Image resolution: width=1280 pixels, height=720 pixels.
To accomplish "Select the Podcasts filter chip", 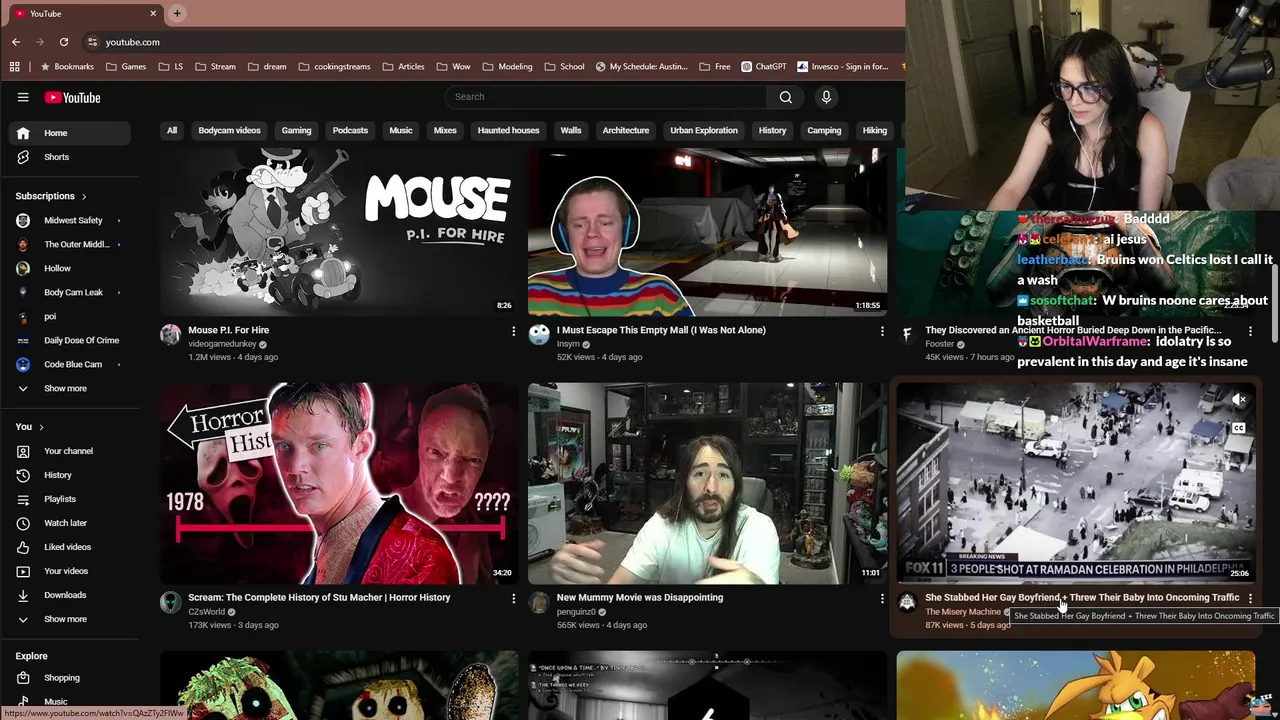I will (x=350, y=130).
